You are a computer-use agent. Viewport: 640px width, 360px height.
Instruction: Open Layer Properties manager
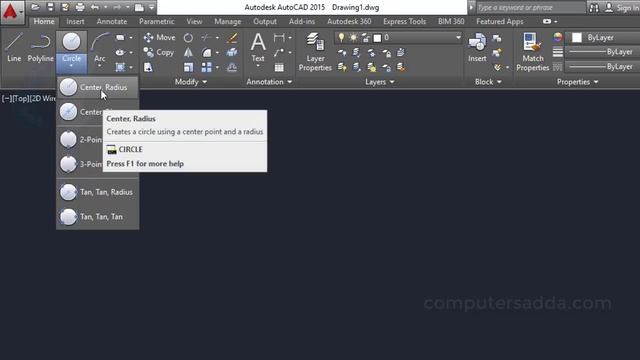coord(315,52)
